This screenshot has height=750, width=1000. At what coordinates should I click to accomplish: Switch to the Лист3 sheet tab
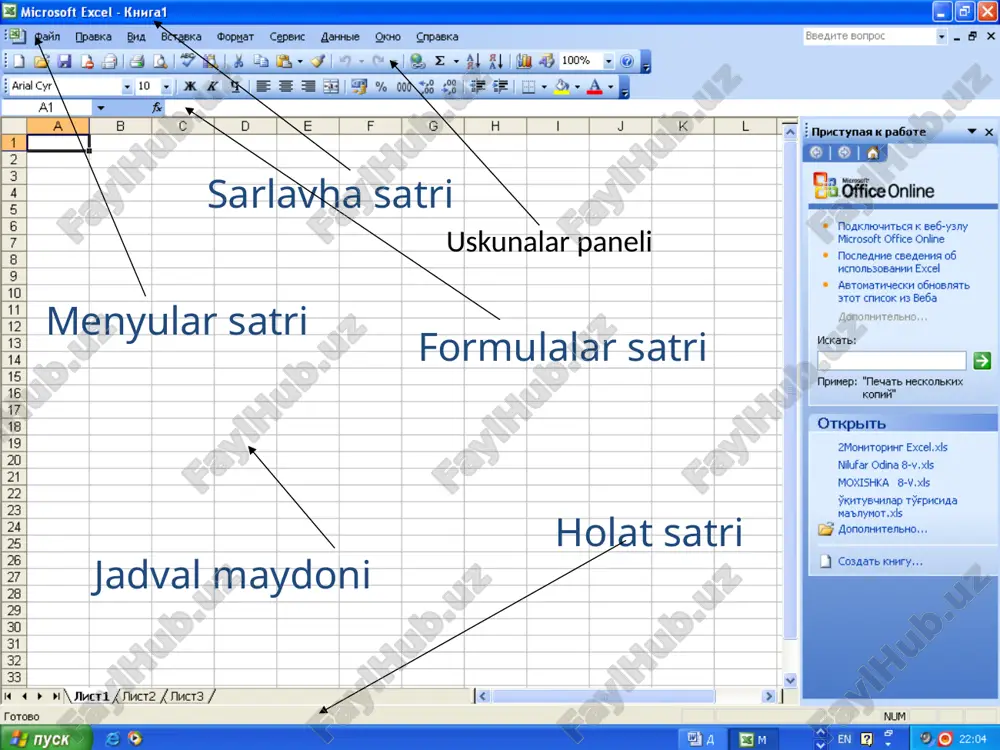click(186, 696)
